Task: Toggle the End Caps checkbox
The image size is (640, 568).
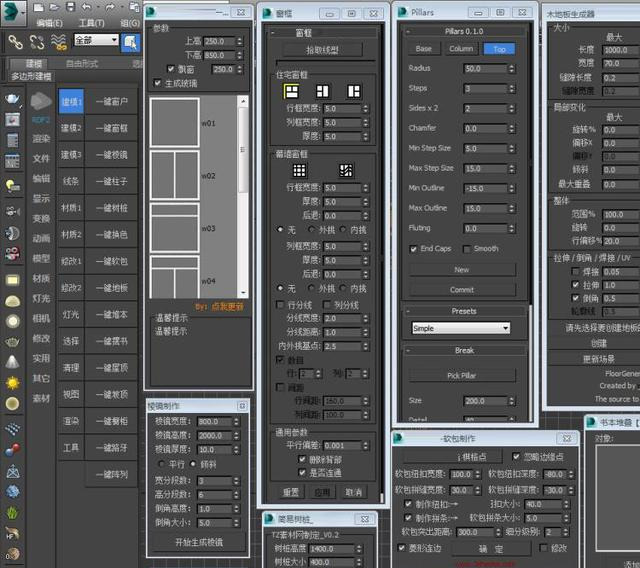Action: 415,249
